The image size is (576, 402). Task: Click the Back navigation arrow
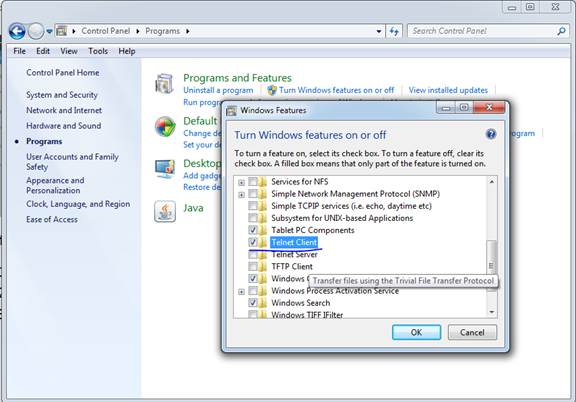click(17, 31)
